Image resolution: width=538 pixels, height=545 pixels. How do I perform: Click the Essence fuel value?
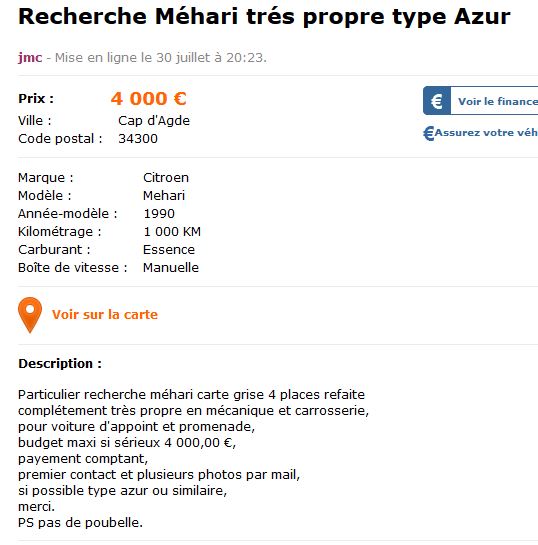pos(169,250)
